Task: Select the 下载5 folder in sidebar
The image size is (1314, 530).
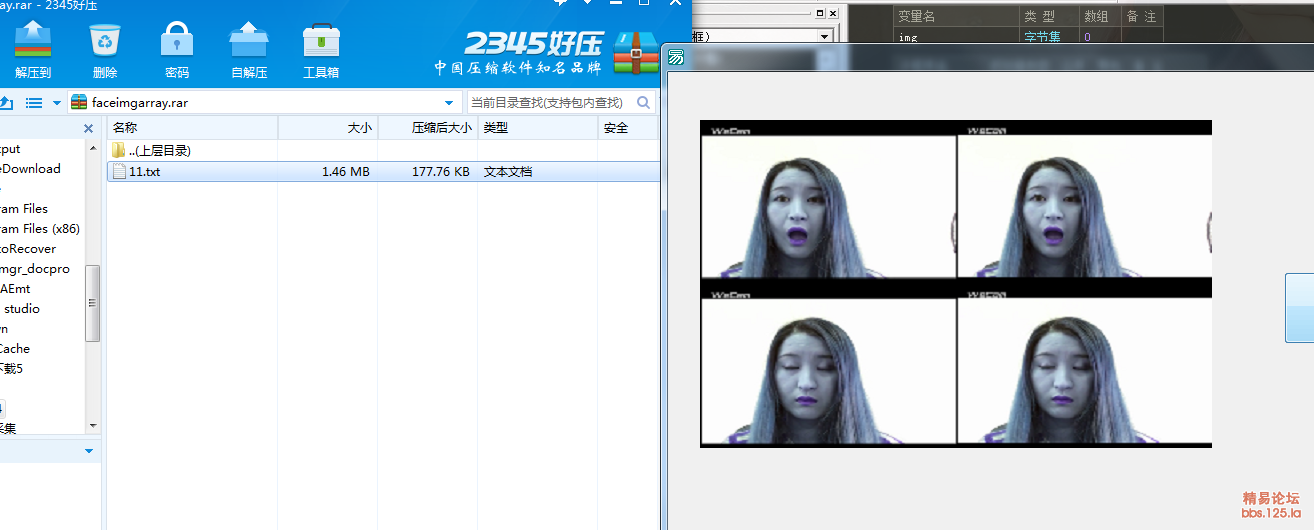Action: (x=12, y=369)
